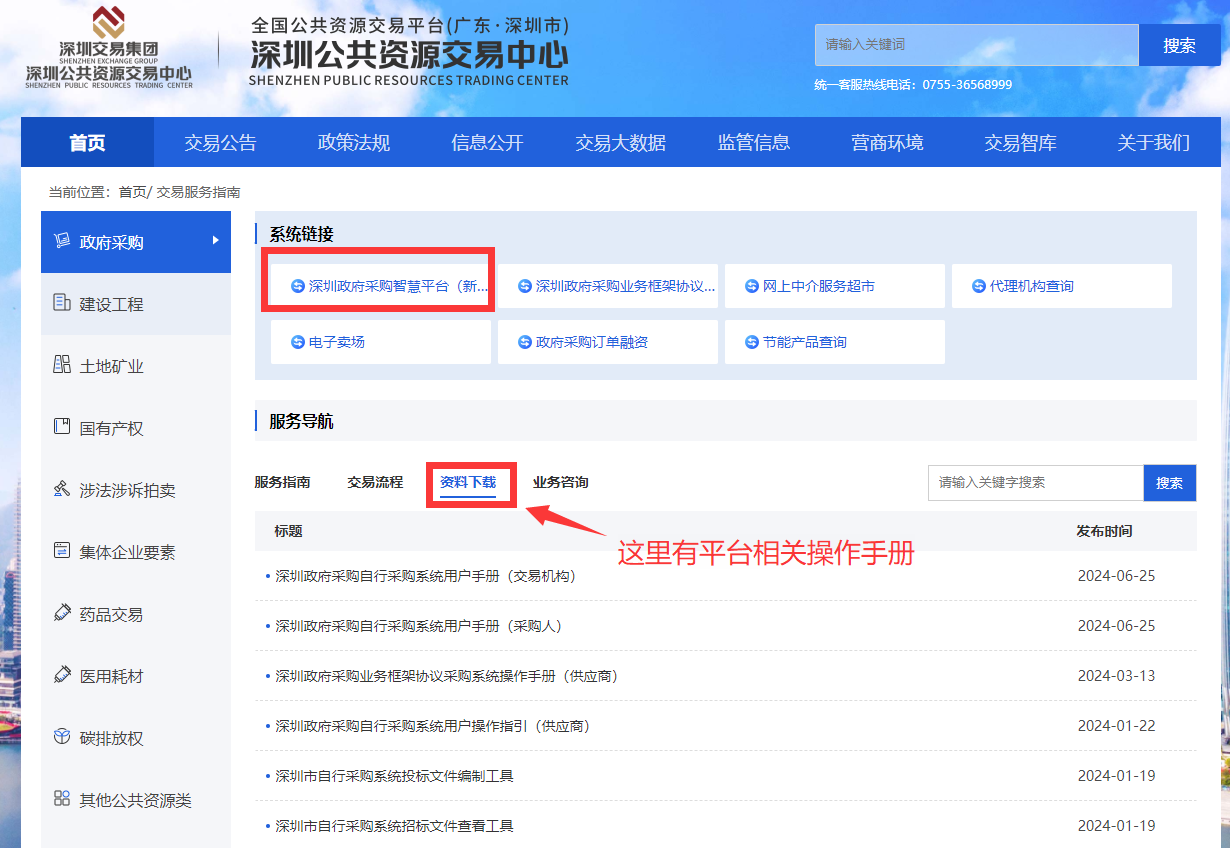Open the 网上中介服务超市 link
Screen dimensions: 1230x848
click(818, 286)
